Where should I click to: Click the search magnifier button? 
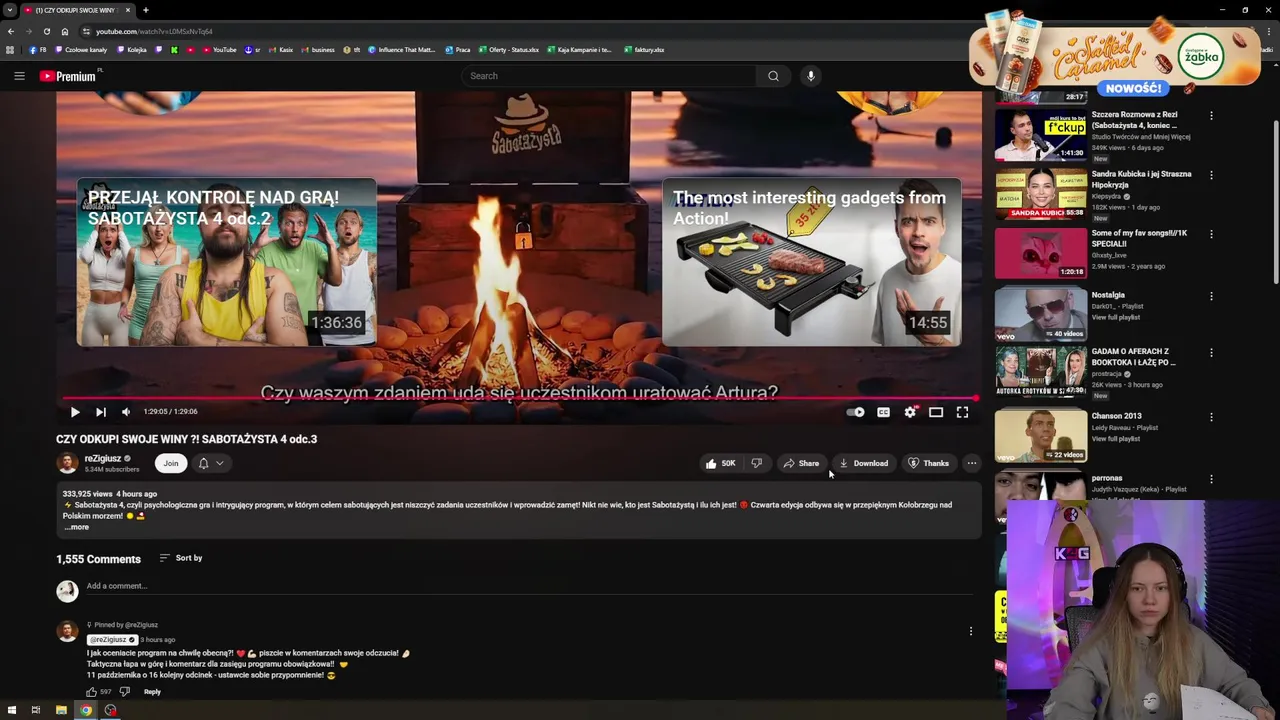(773, 76)
